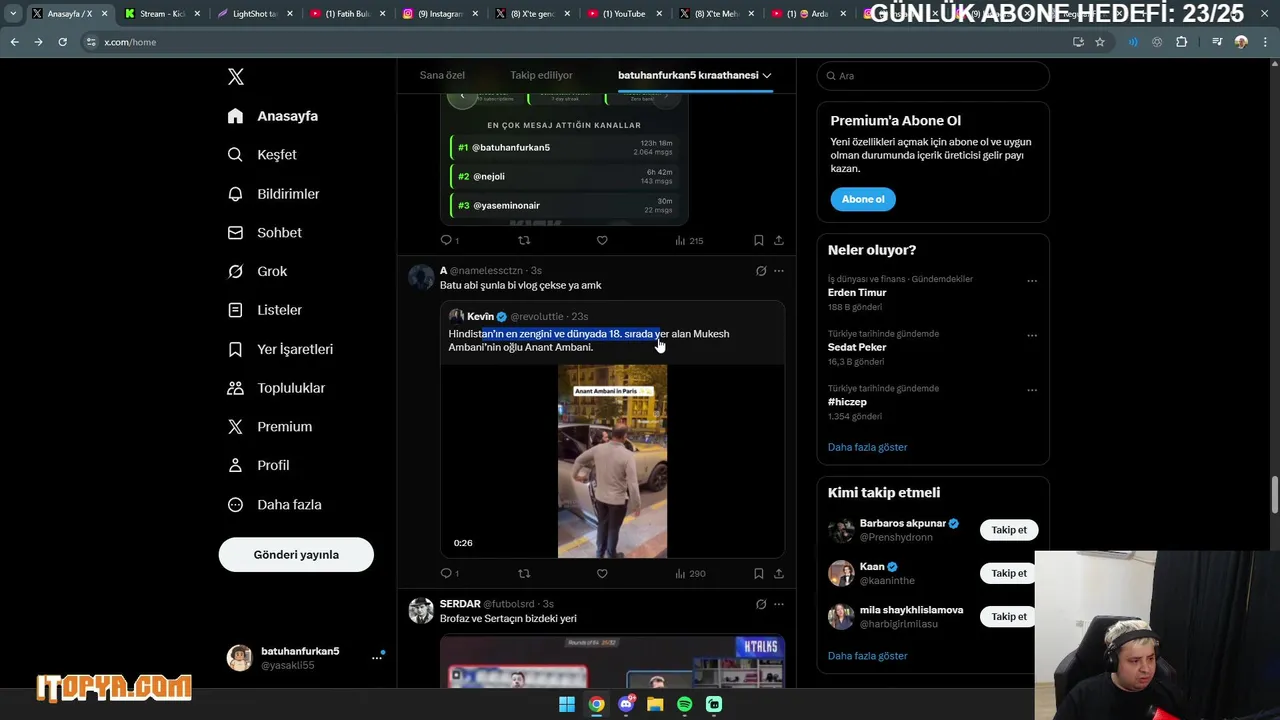Repost the namelessctzn post
The image size is (1280, 720).
tap(524, 574)
